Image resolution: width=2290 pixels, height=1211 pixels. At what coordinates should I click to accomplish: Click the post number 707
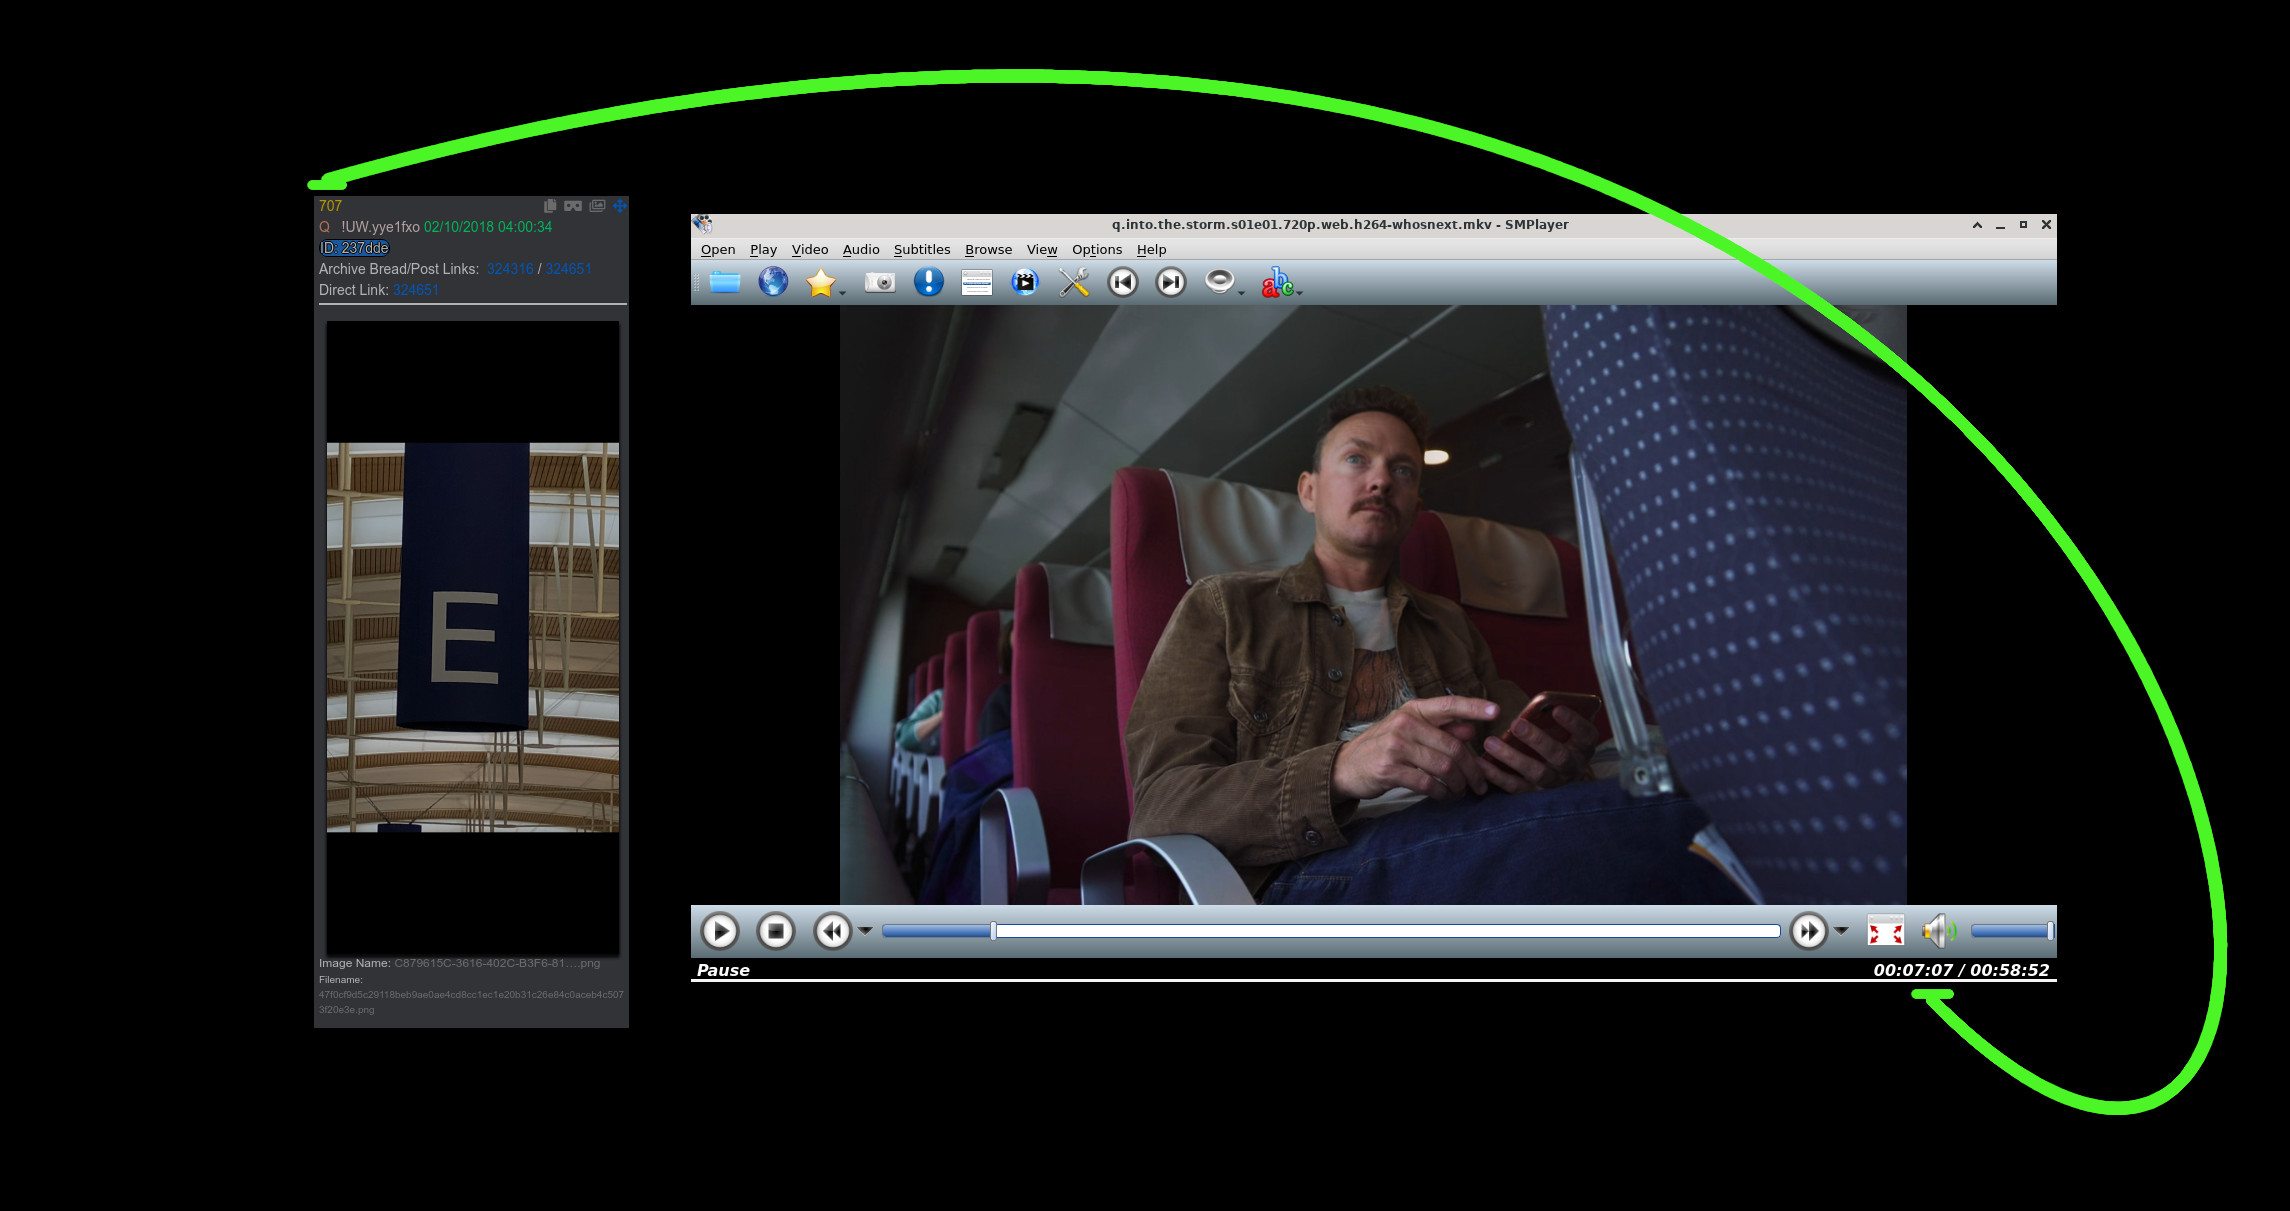point(330,206)
